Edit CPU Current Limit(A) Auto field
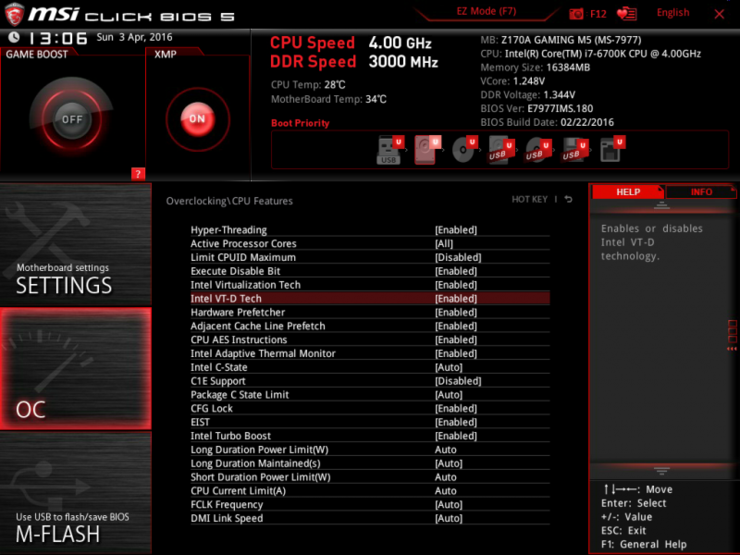This screenshot has width=740, height=555. [446, 491]
